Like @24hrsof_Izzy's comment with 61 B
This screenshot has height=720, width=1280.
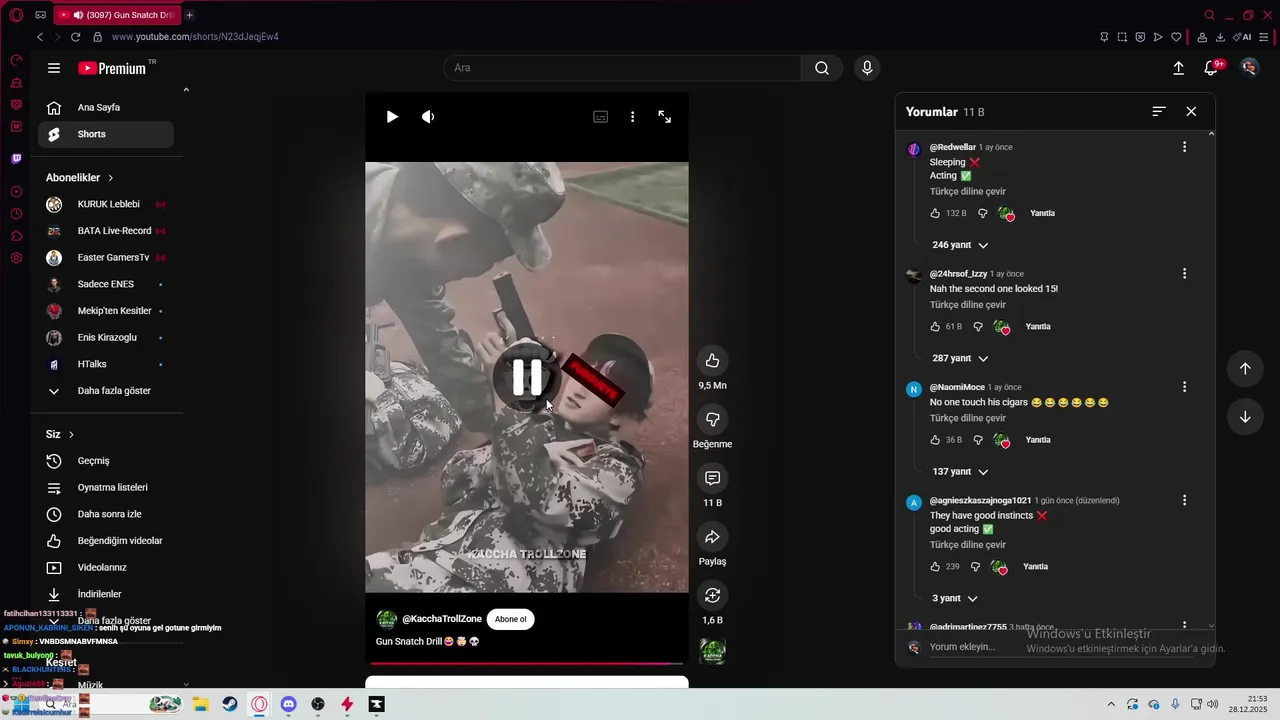pyautogui.click(x=935, y=326)
